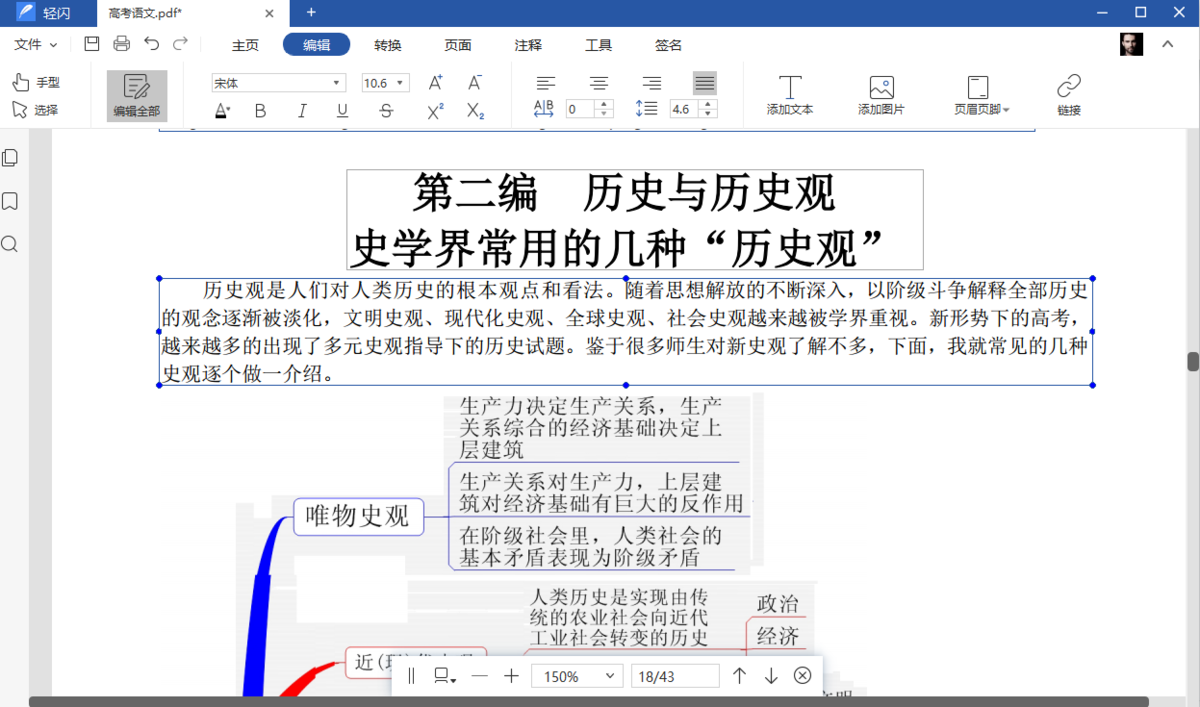Open the 添加文本 add text tool

click(x=789, y=93)
